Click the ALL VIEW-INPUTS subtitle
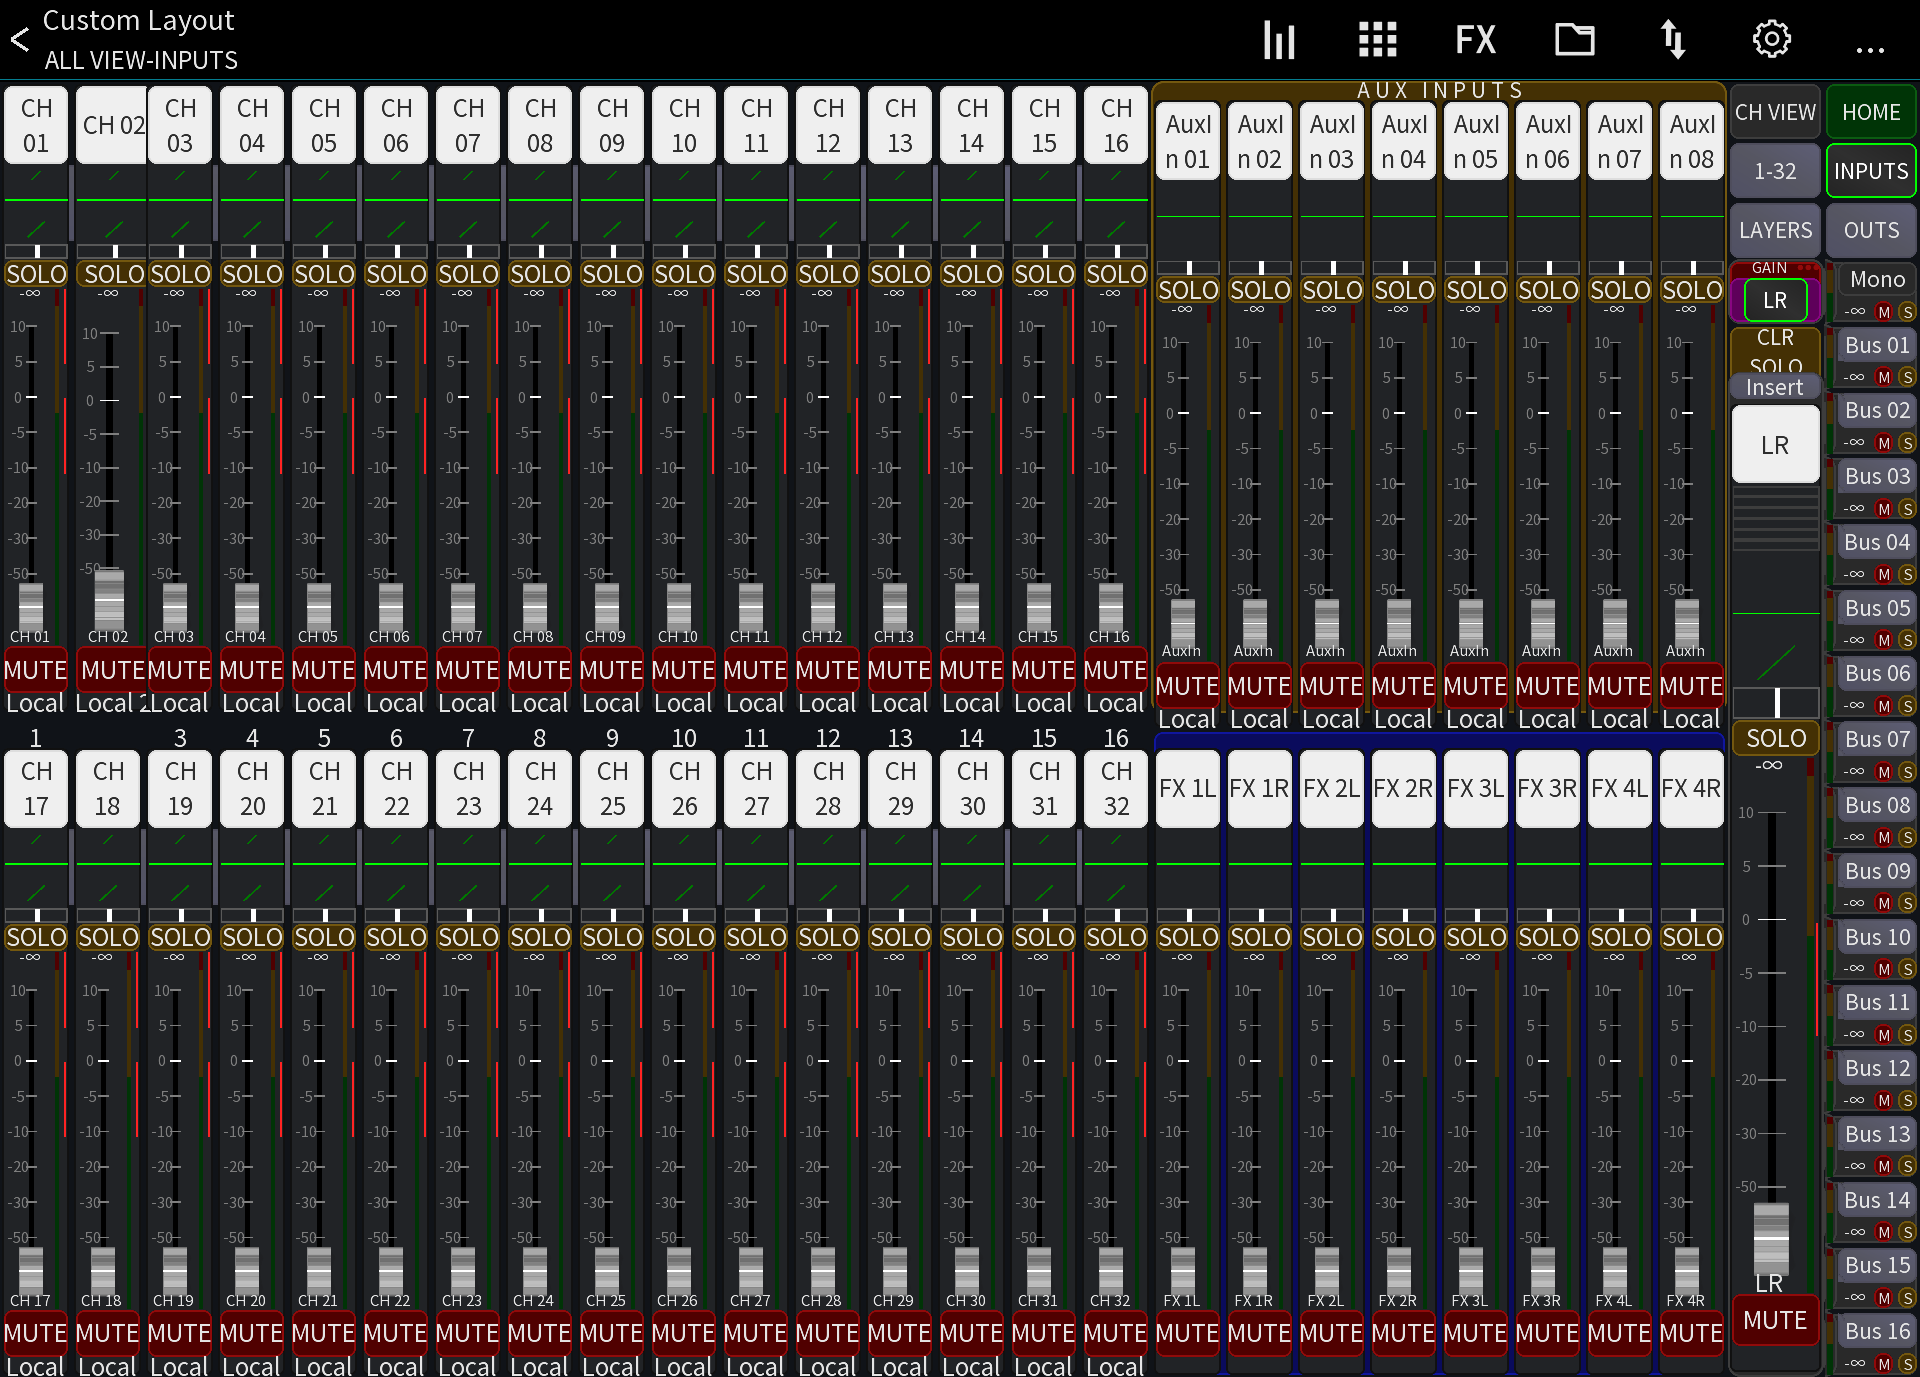The image size is (1920, 1377). click(141, 60)
